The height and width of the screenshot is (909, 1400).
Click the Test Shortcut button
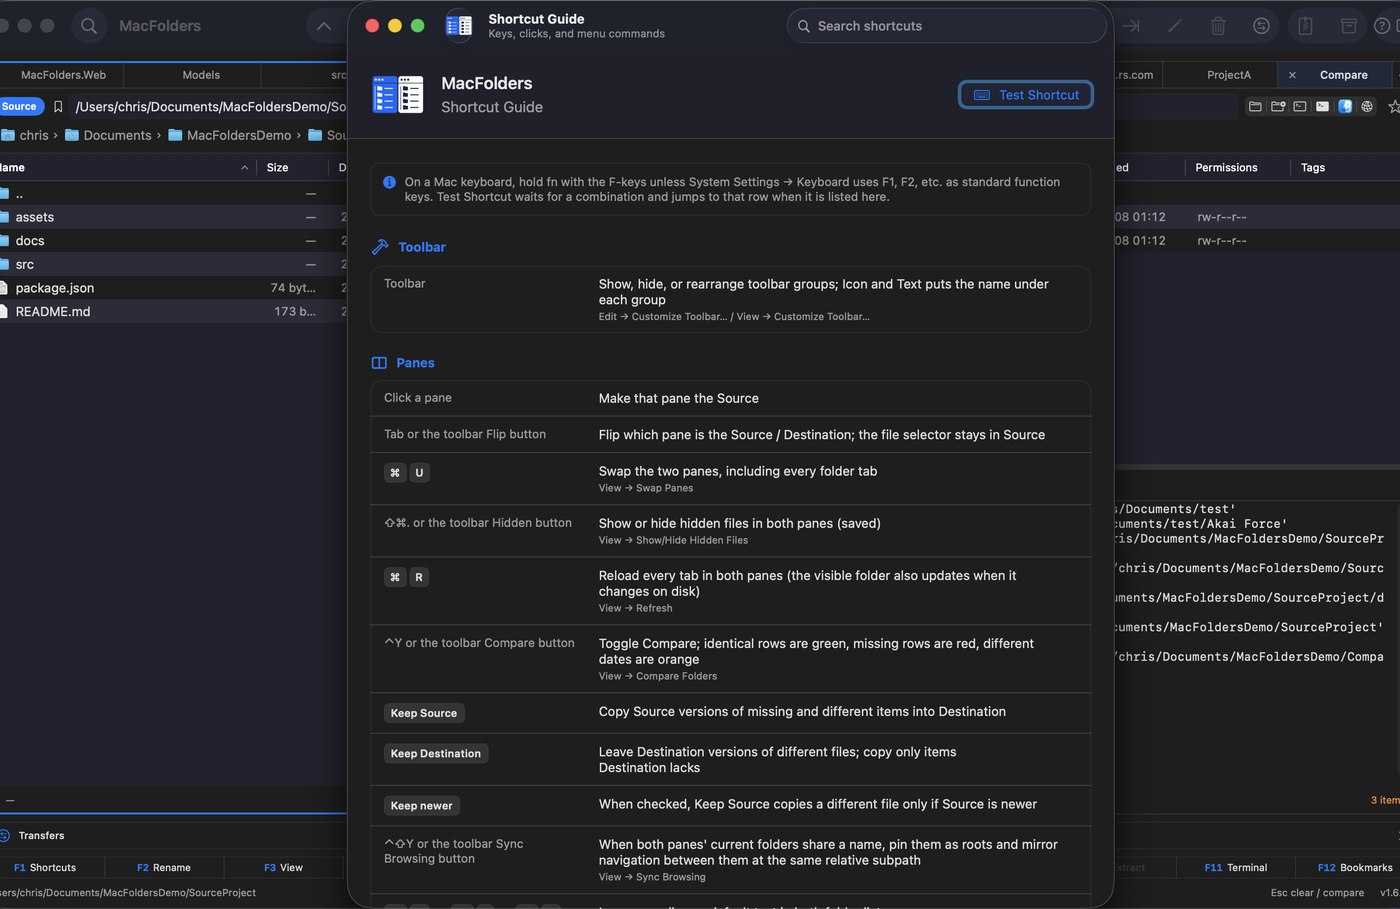pos(1026,95)
